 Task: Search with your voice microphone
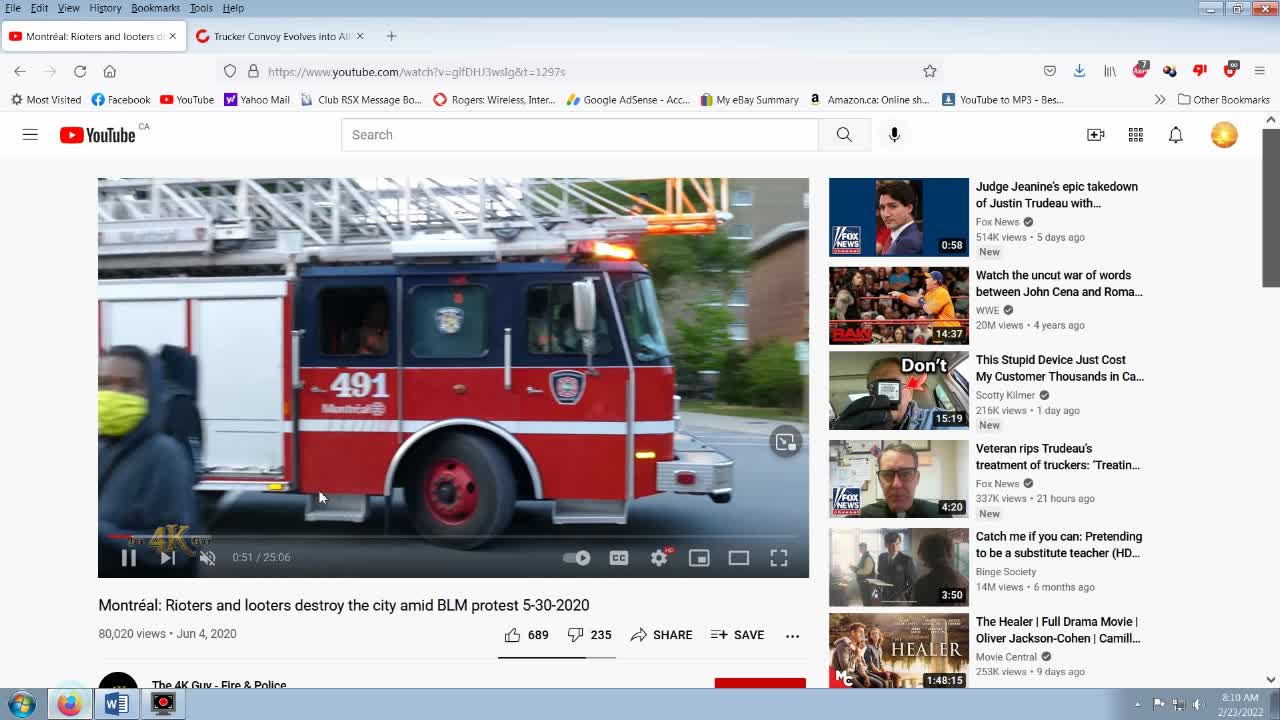coord(894,135)
